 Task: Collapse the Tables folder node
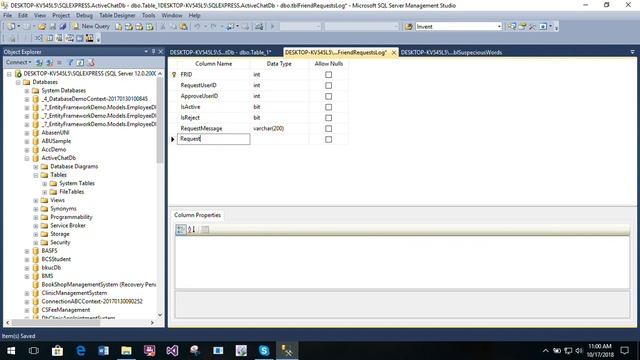36,175
